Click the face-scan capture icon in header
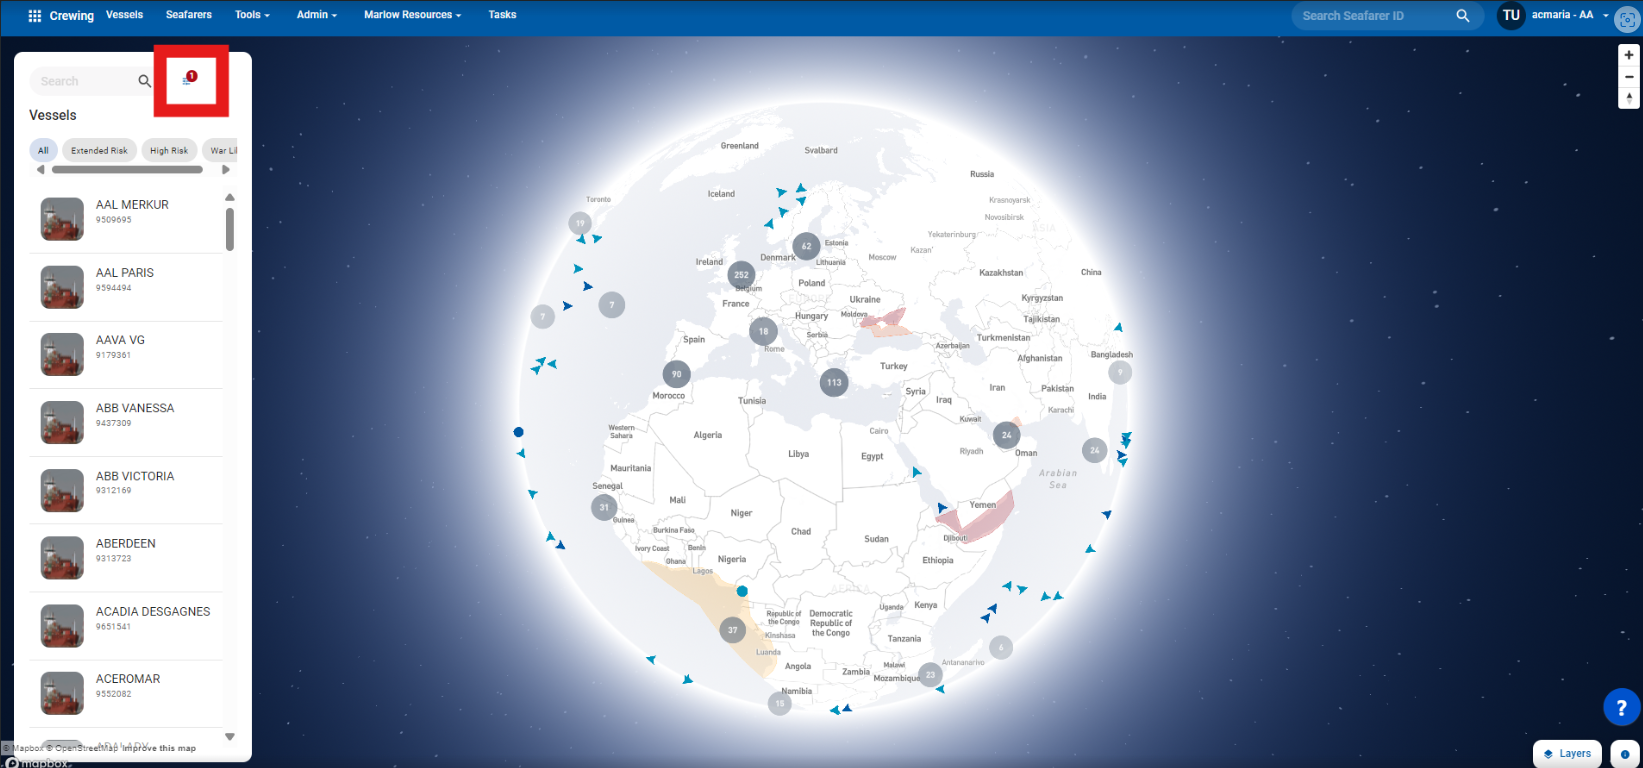The height and width of the screenshot is (768, 1643). coord(1627,19)
